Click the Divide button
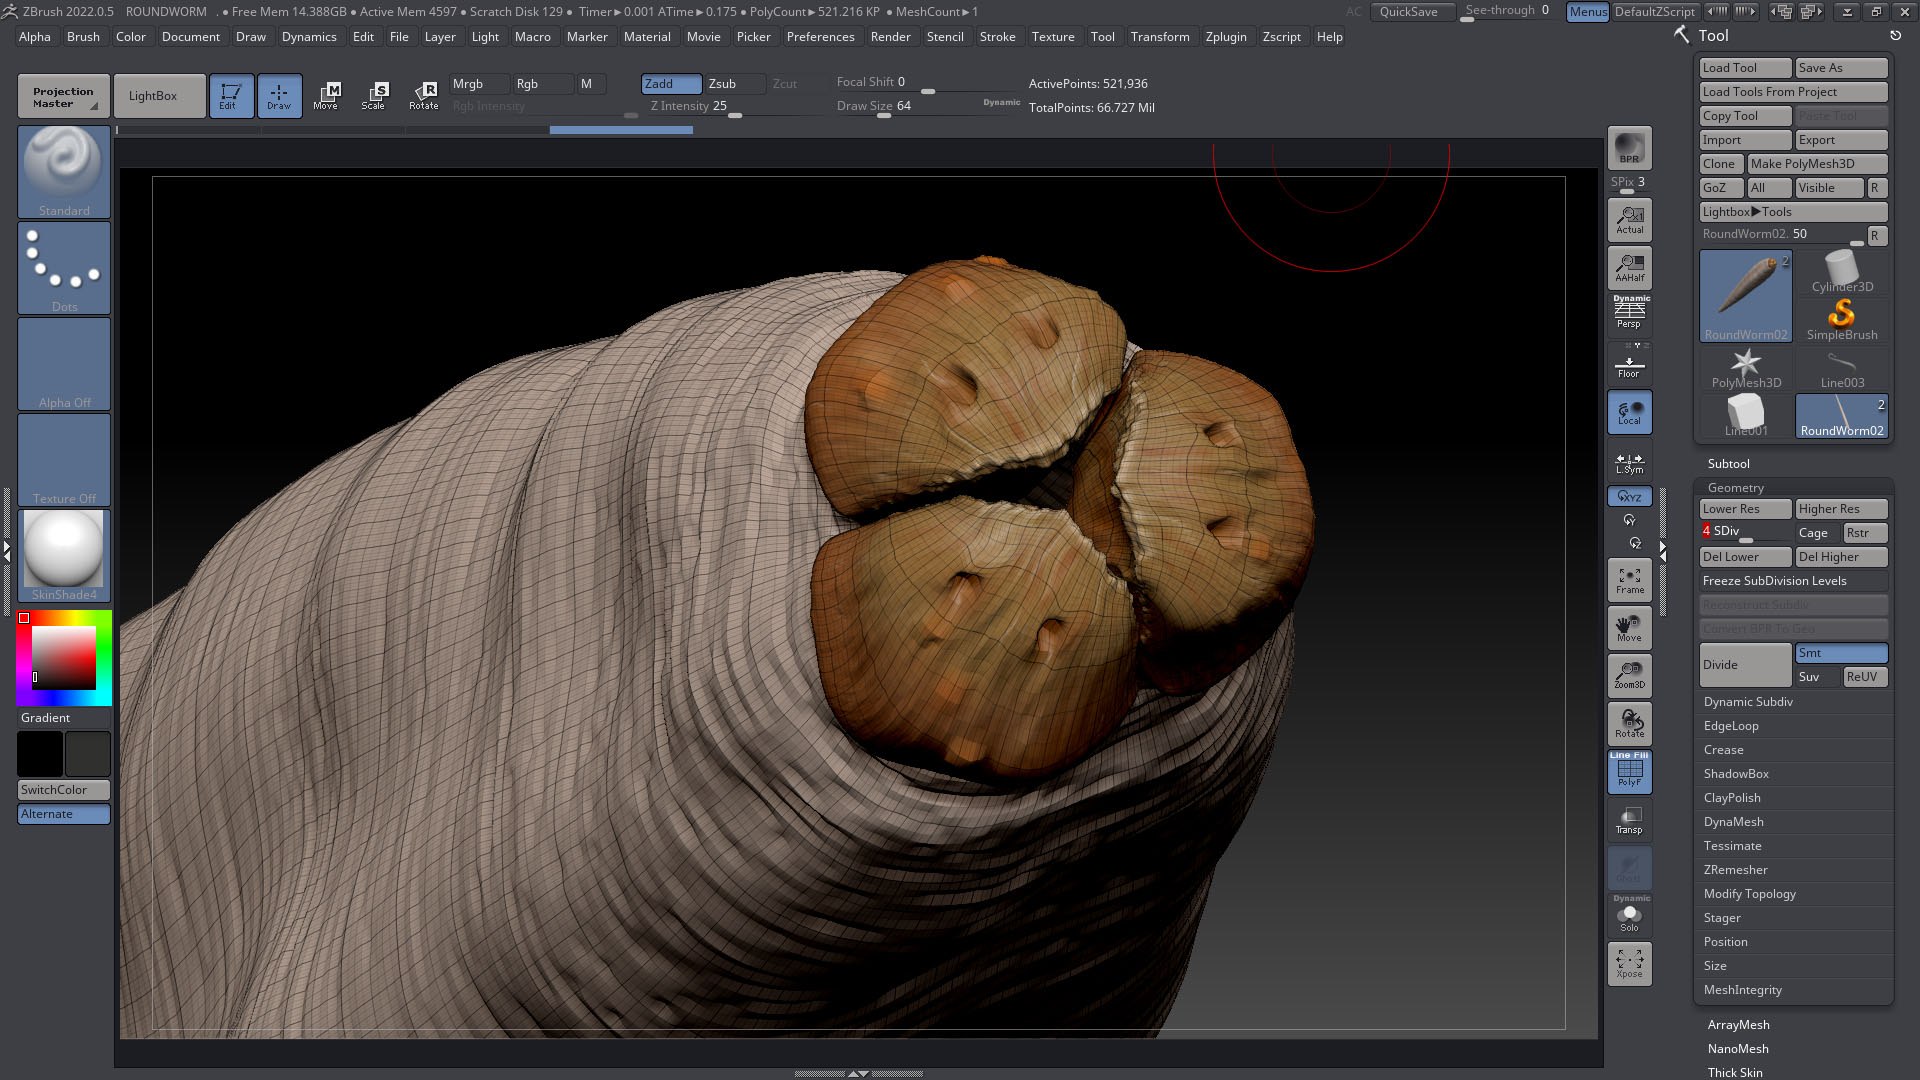This screenshot has width=1920, height=1080. (x=1745, y=665)
